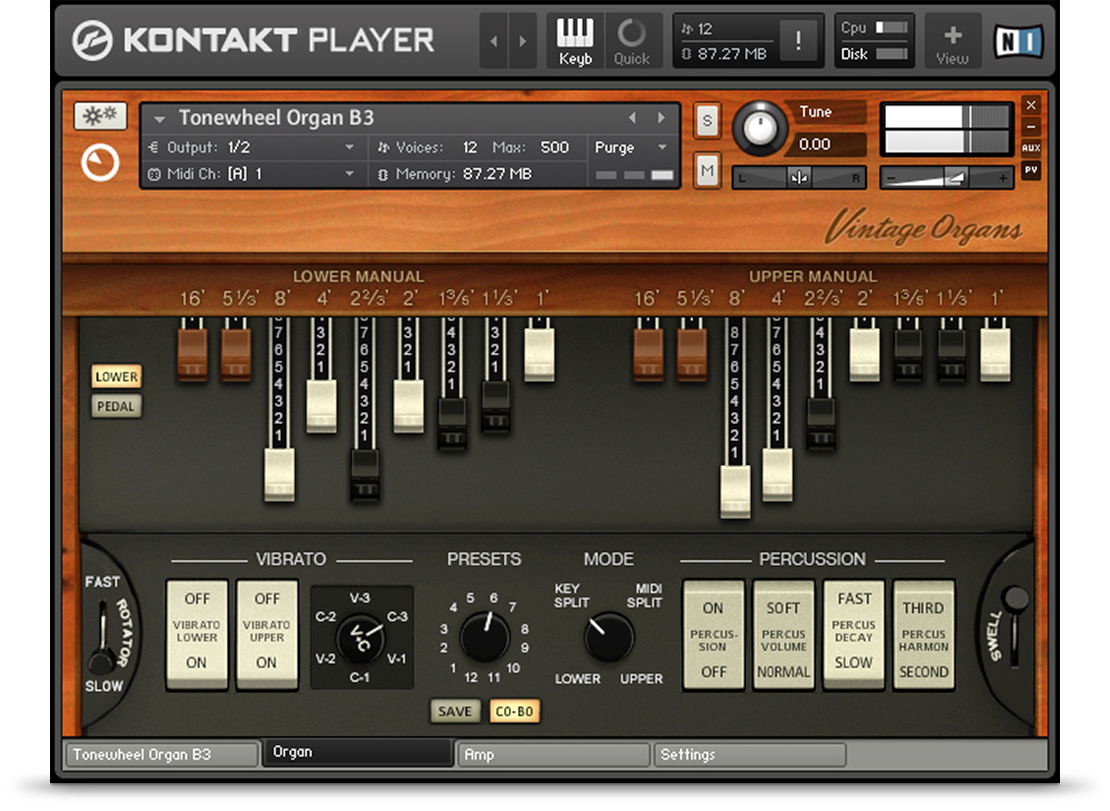The image size is (1110, 811).
Task: Expand the instrument name dropdown triangle
Action: coord(160,119)
